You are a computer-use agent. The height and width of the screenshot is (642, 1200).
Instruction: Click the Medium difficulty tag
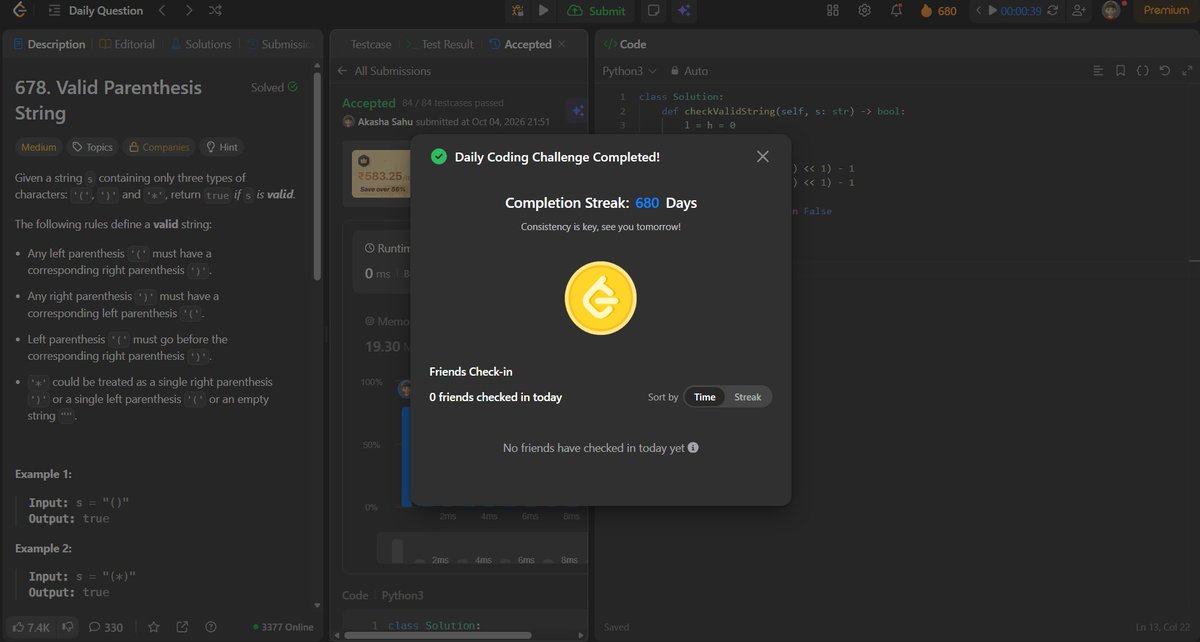pos(39,147)
